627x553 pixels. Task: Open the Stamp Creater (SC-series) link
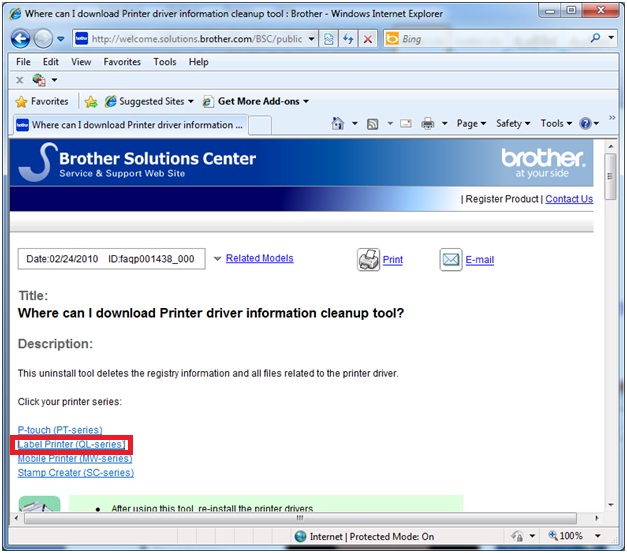click(x=75, y=472)
